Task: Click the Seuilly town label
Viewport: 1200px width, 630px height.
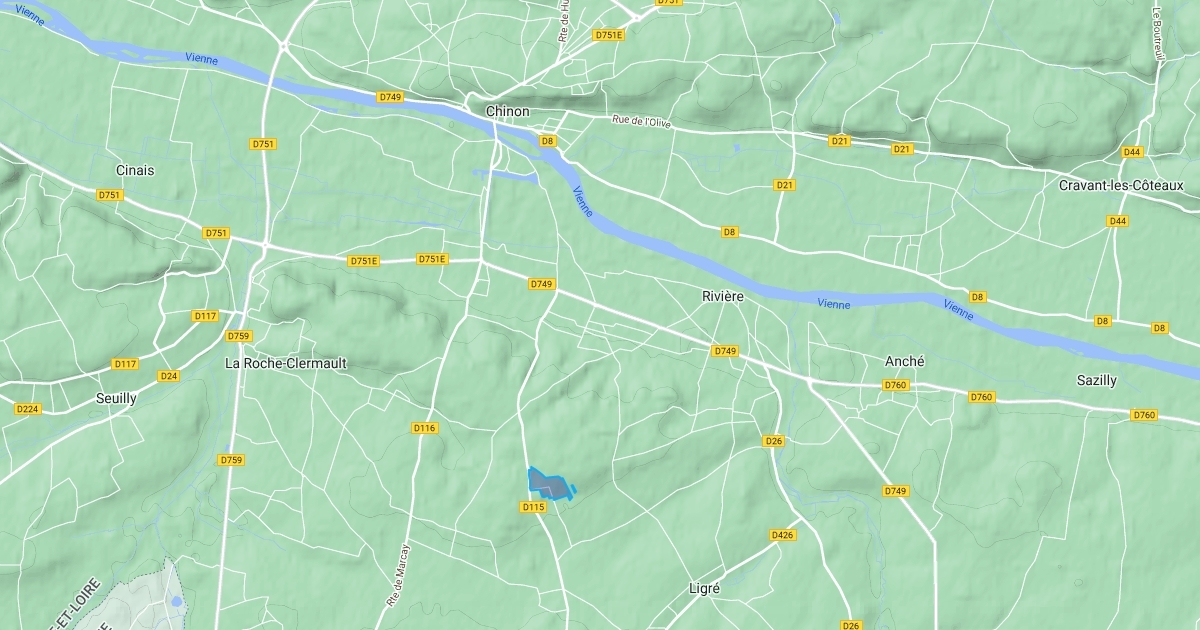Action: [116, 398]
